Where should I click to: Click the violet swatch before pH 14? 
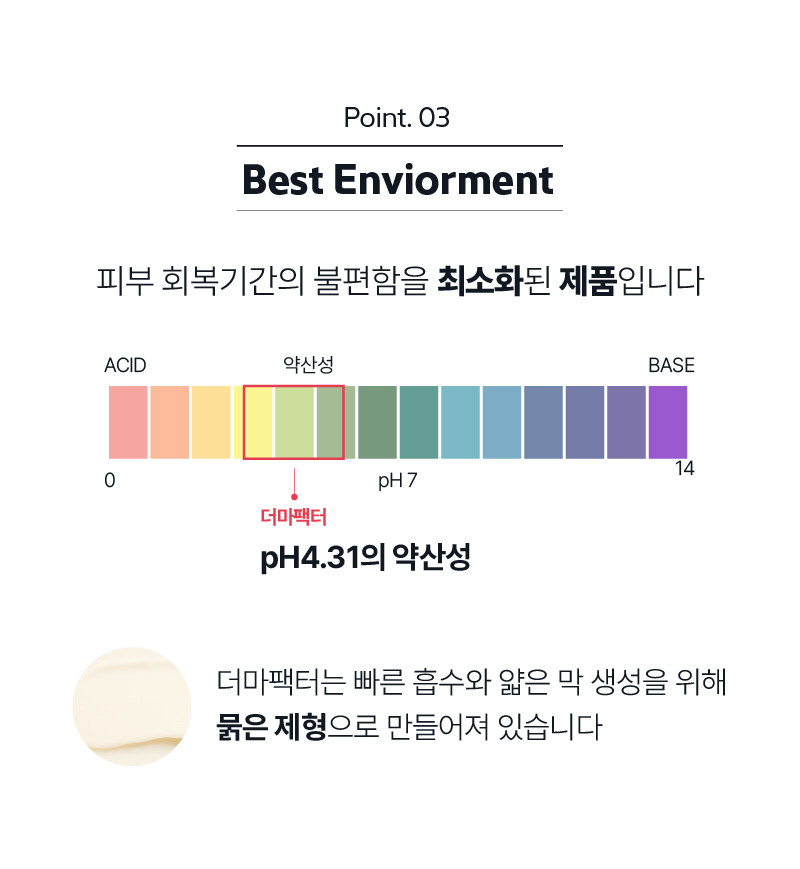point(626,422)
